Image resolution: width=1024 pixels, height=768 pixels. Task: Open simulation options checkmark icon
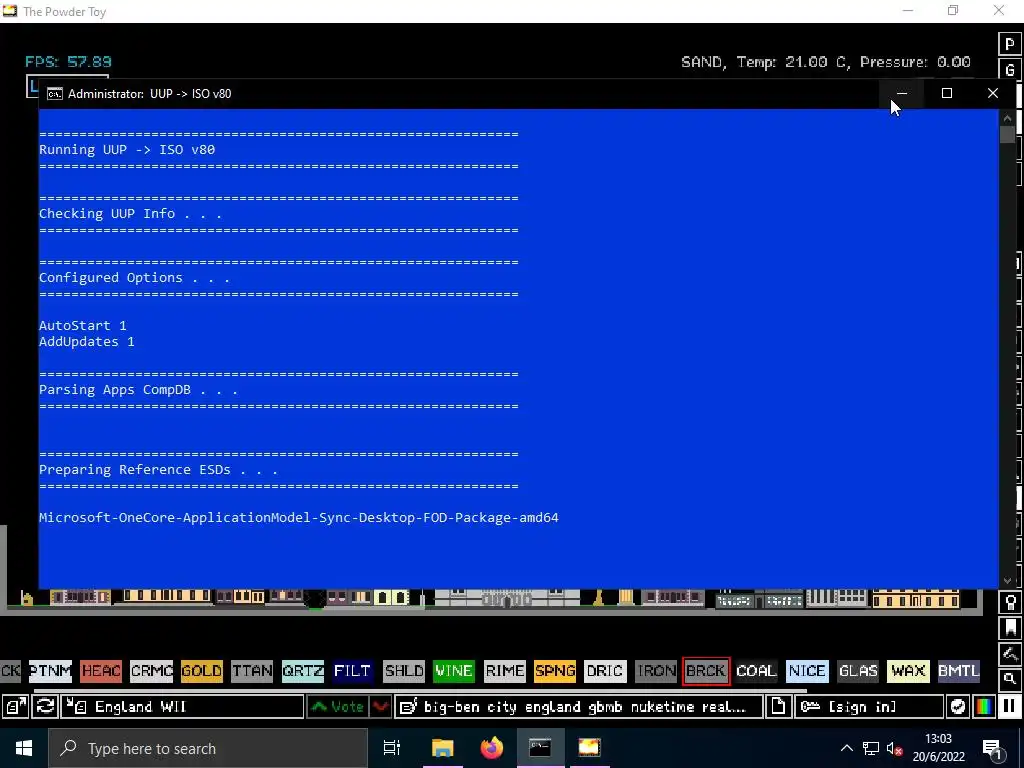(x=957, y=707)
